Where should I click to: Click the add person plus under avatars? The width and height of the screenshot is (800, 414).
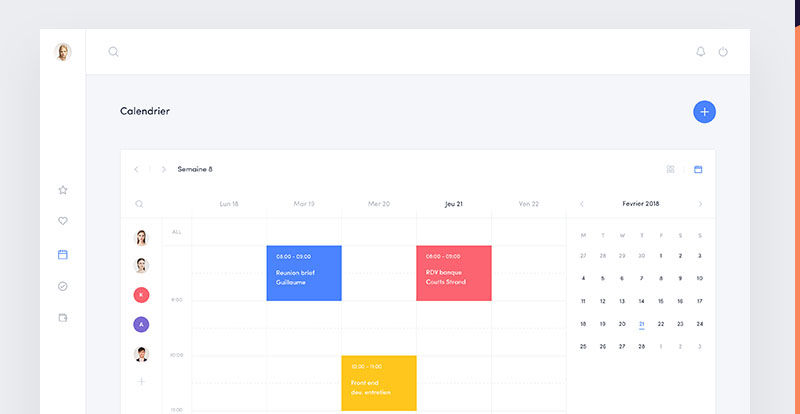click(141, 381)
